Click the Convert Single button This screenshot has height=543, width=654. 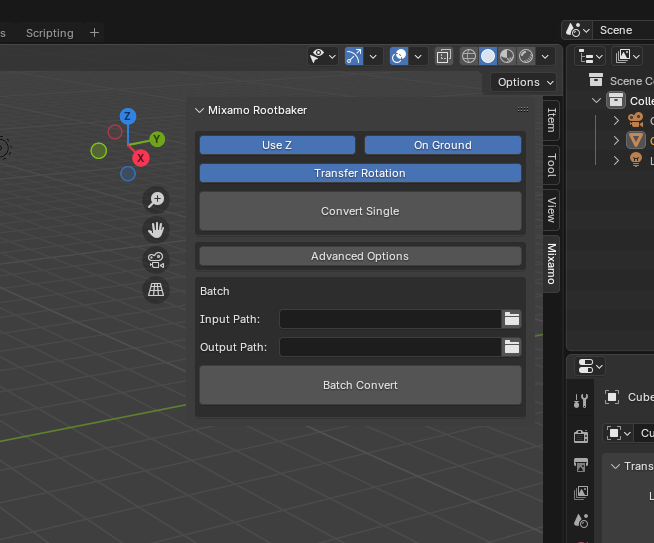coord(360,211)
